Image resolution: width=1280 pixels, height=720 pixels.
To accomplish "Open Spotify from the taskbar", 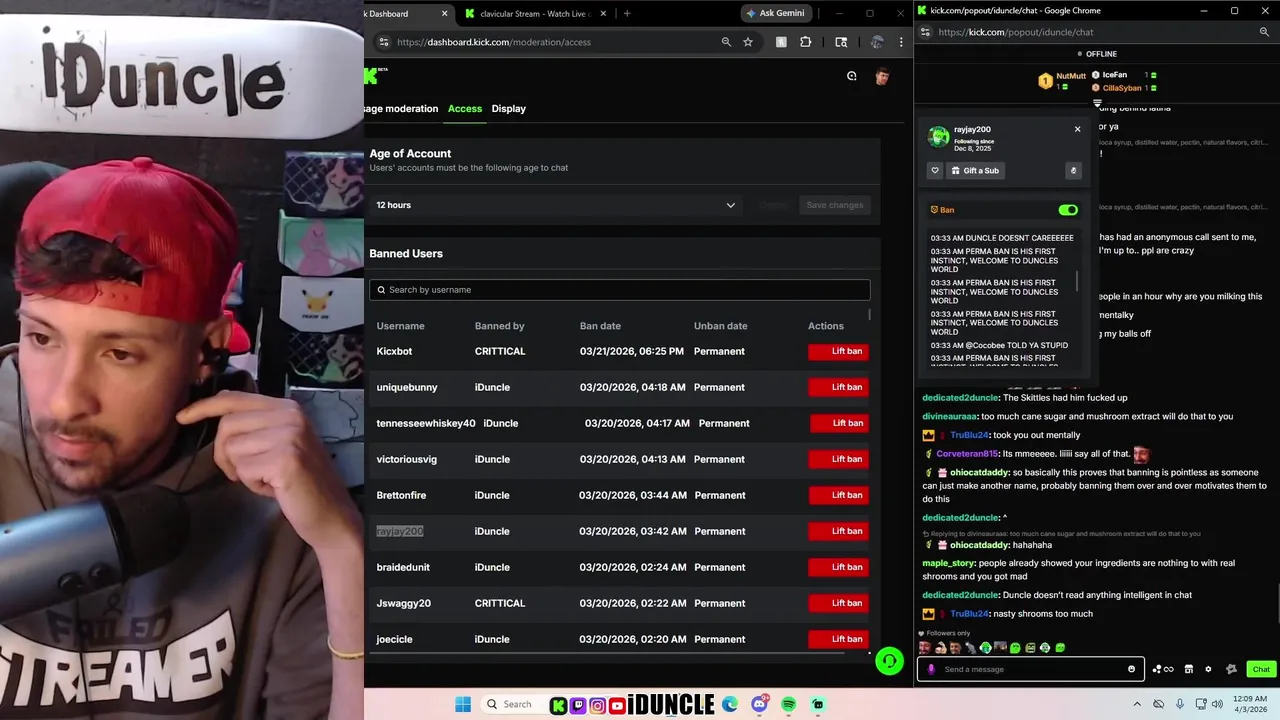I will point(788,704).
